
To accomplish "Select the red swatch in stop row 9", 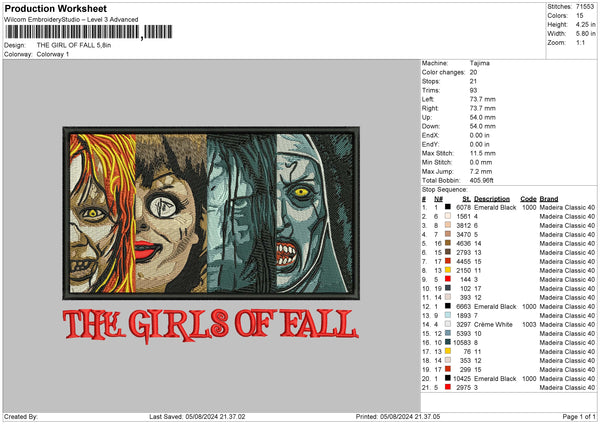I will [448, 279].
